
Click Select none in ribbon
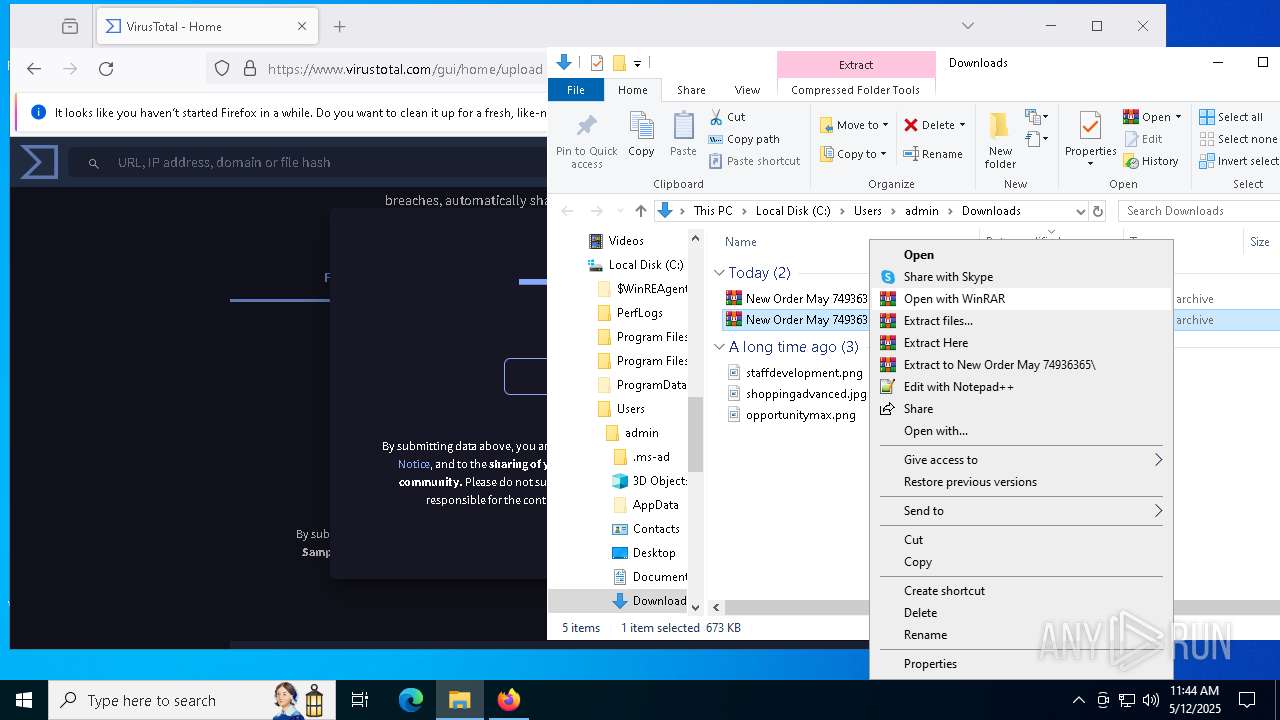[x=1238, y=139]
